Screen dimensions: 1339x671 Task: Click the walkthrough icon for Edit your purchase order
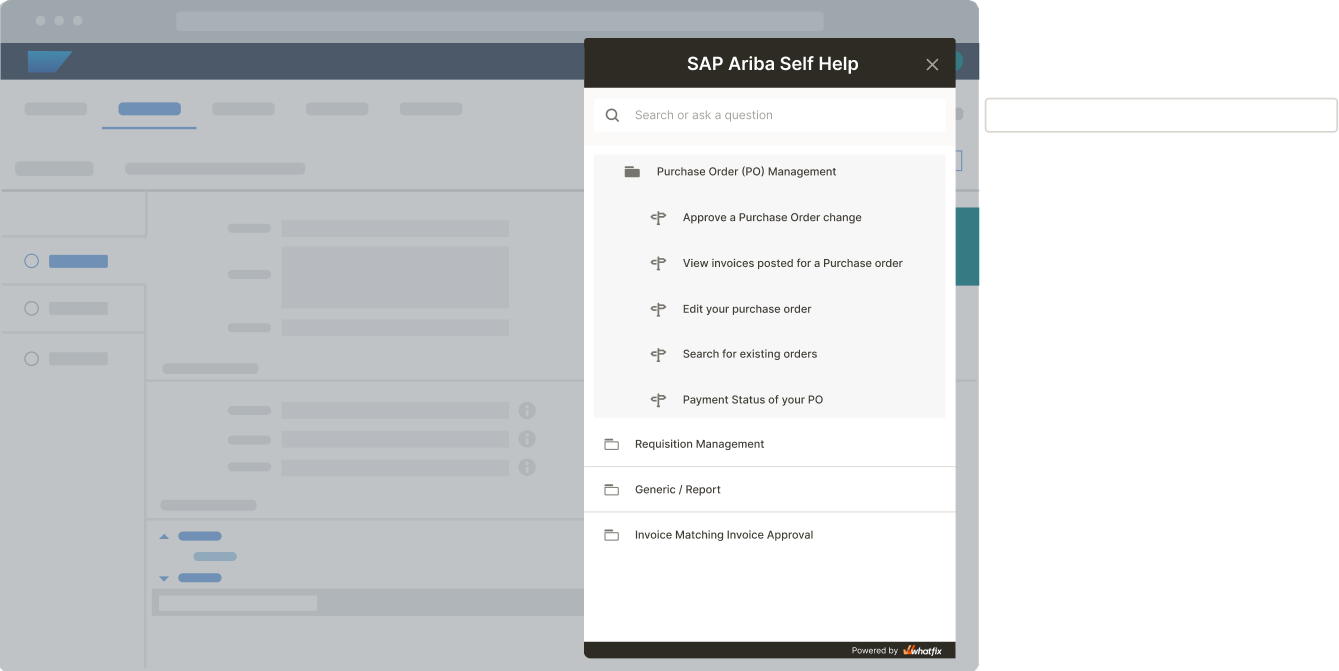(x=658, y=309)
